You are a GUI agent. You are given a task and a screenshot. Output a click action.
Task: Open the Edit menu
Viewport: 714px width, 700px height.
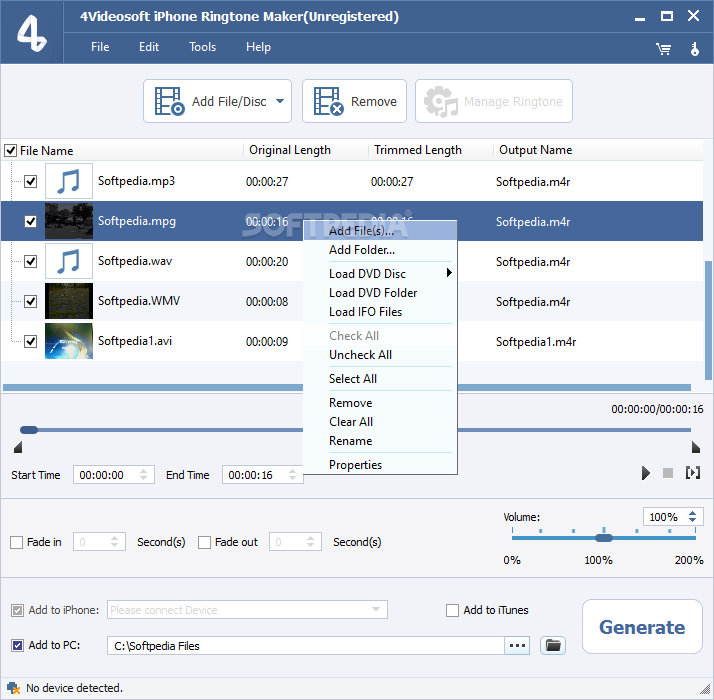[148, 47]
